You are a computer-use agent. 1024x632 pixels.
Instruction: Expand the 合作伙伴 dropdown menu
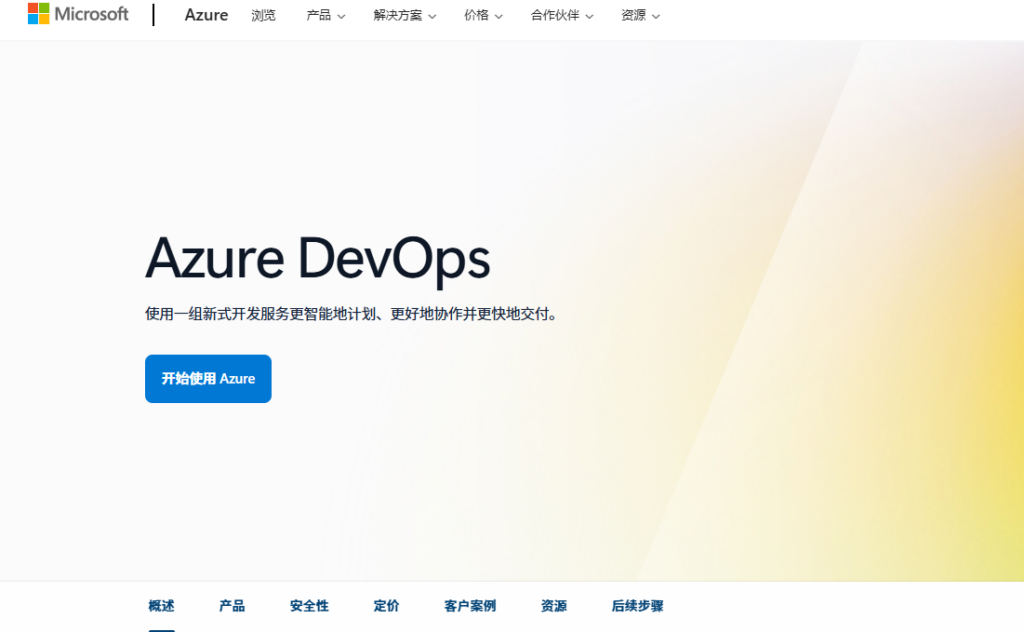(562, 15)
